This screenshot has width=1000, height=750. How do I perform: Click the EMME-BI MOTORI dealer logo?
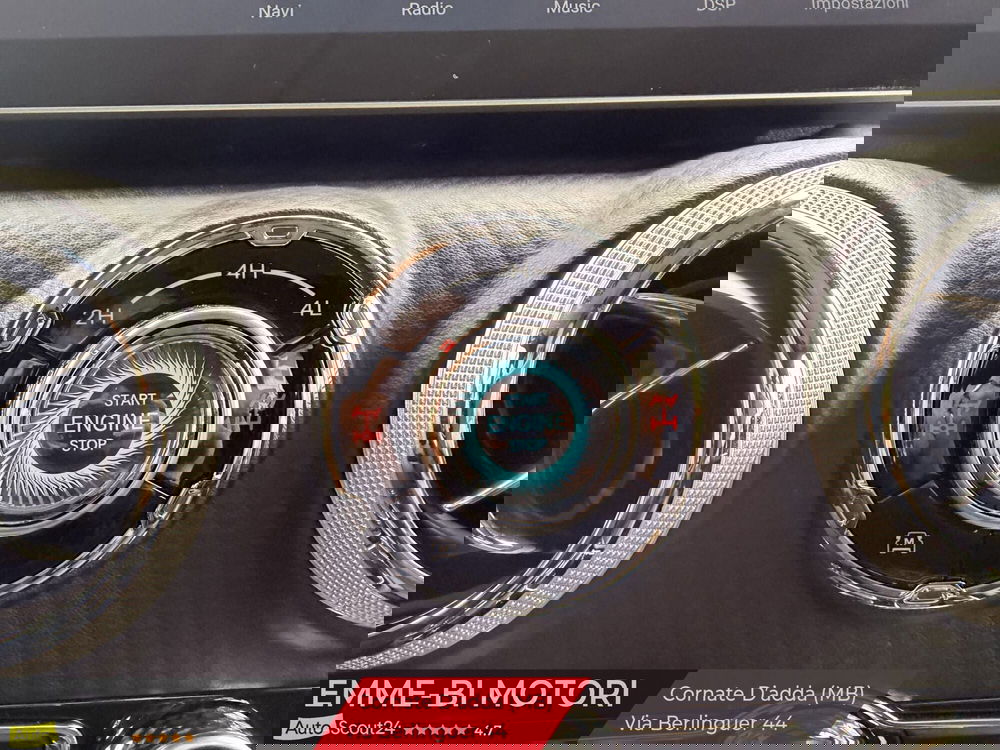tap(477, 693)
